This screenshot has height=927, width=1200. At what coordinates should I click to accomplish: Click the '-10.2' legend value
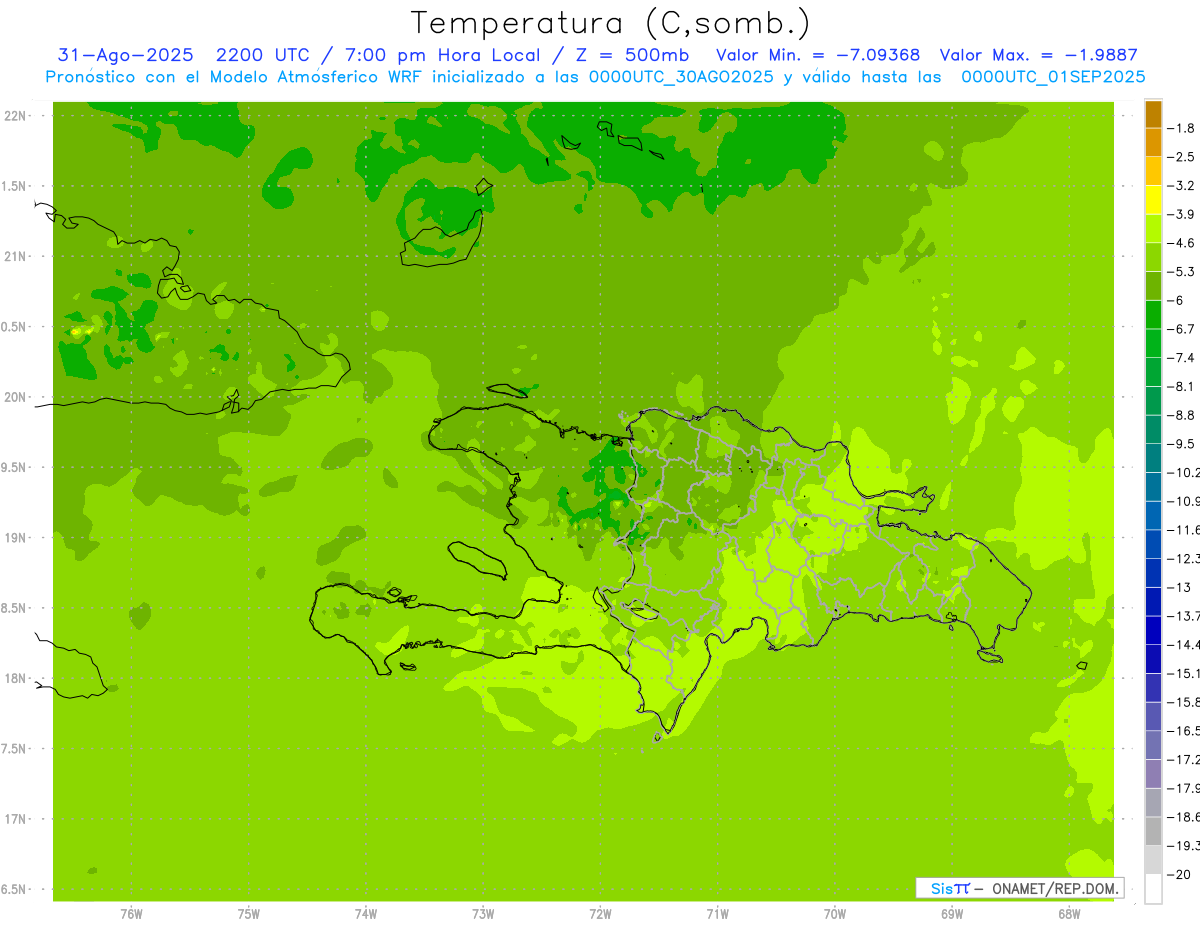click(1184, 472)
